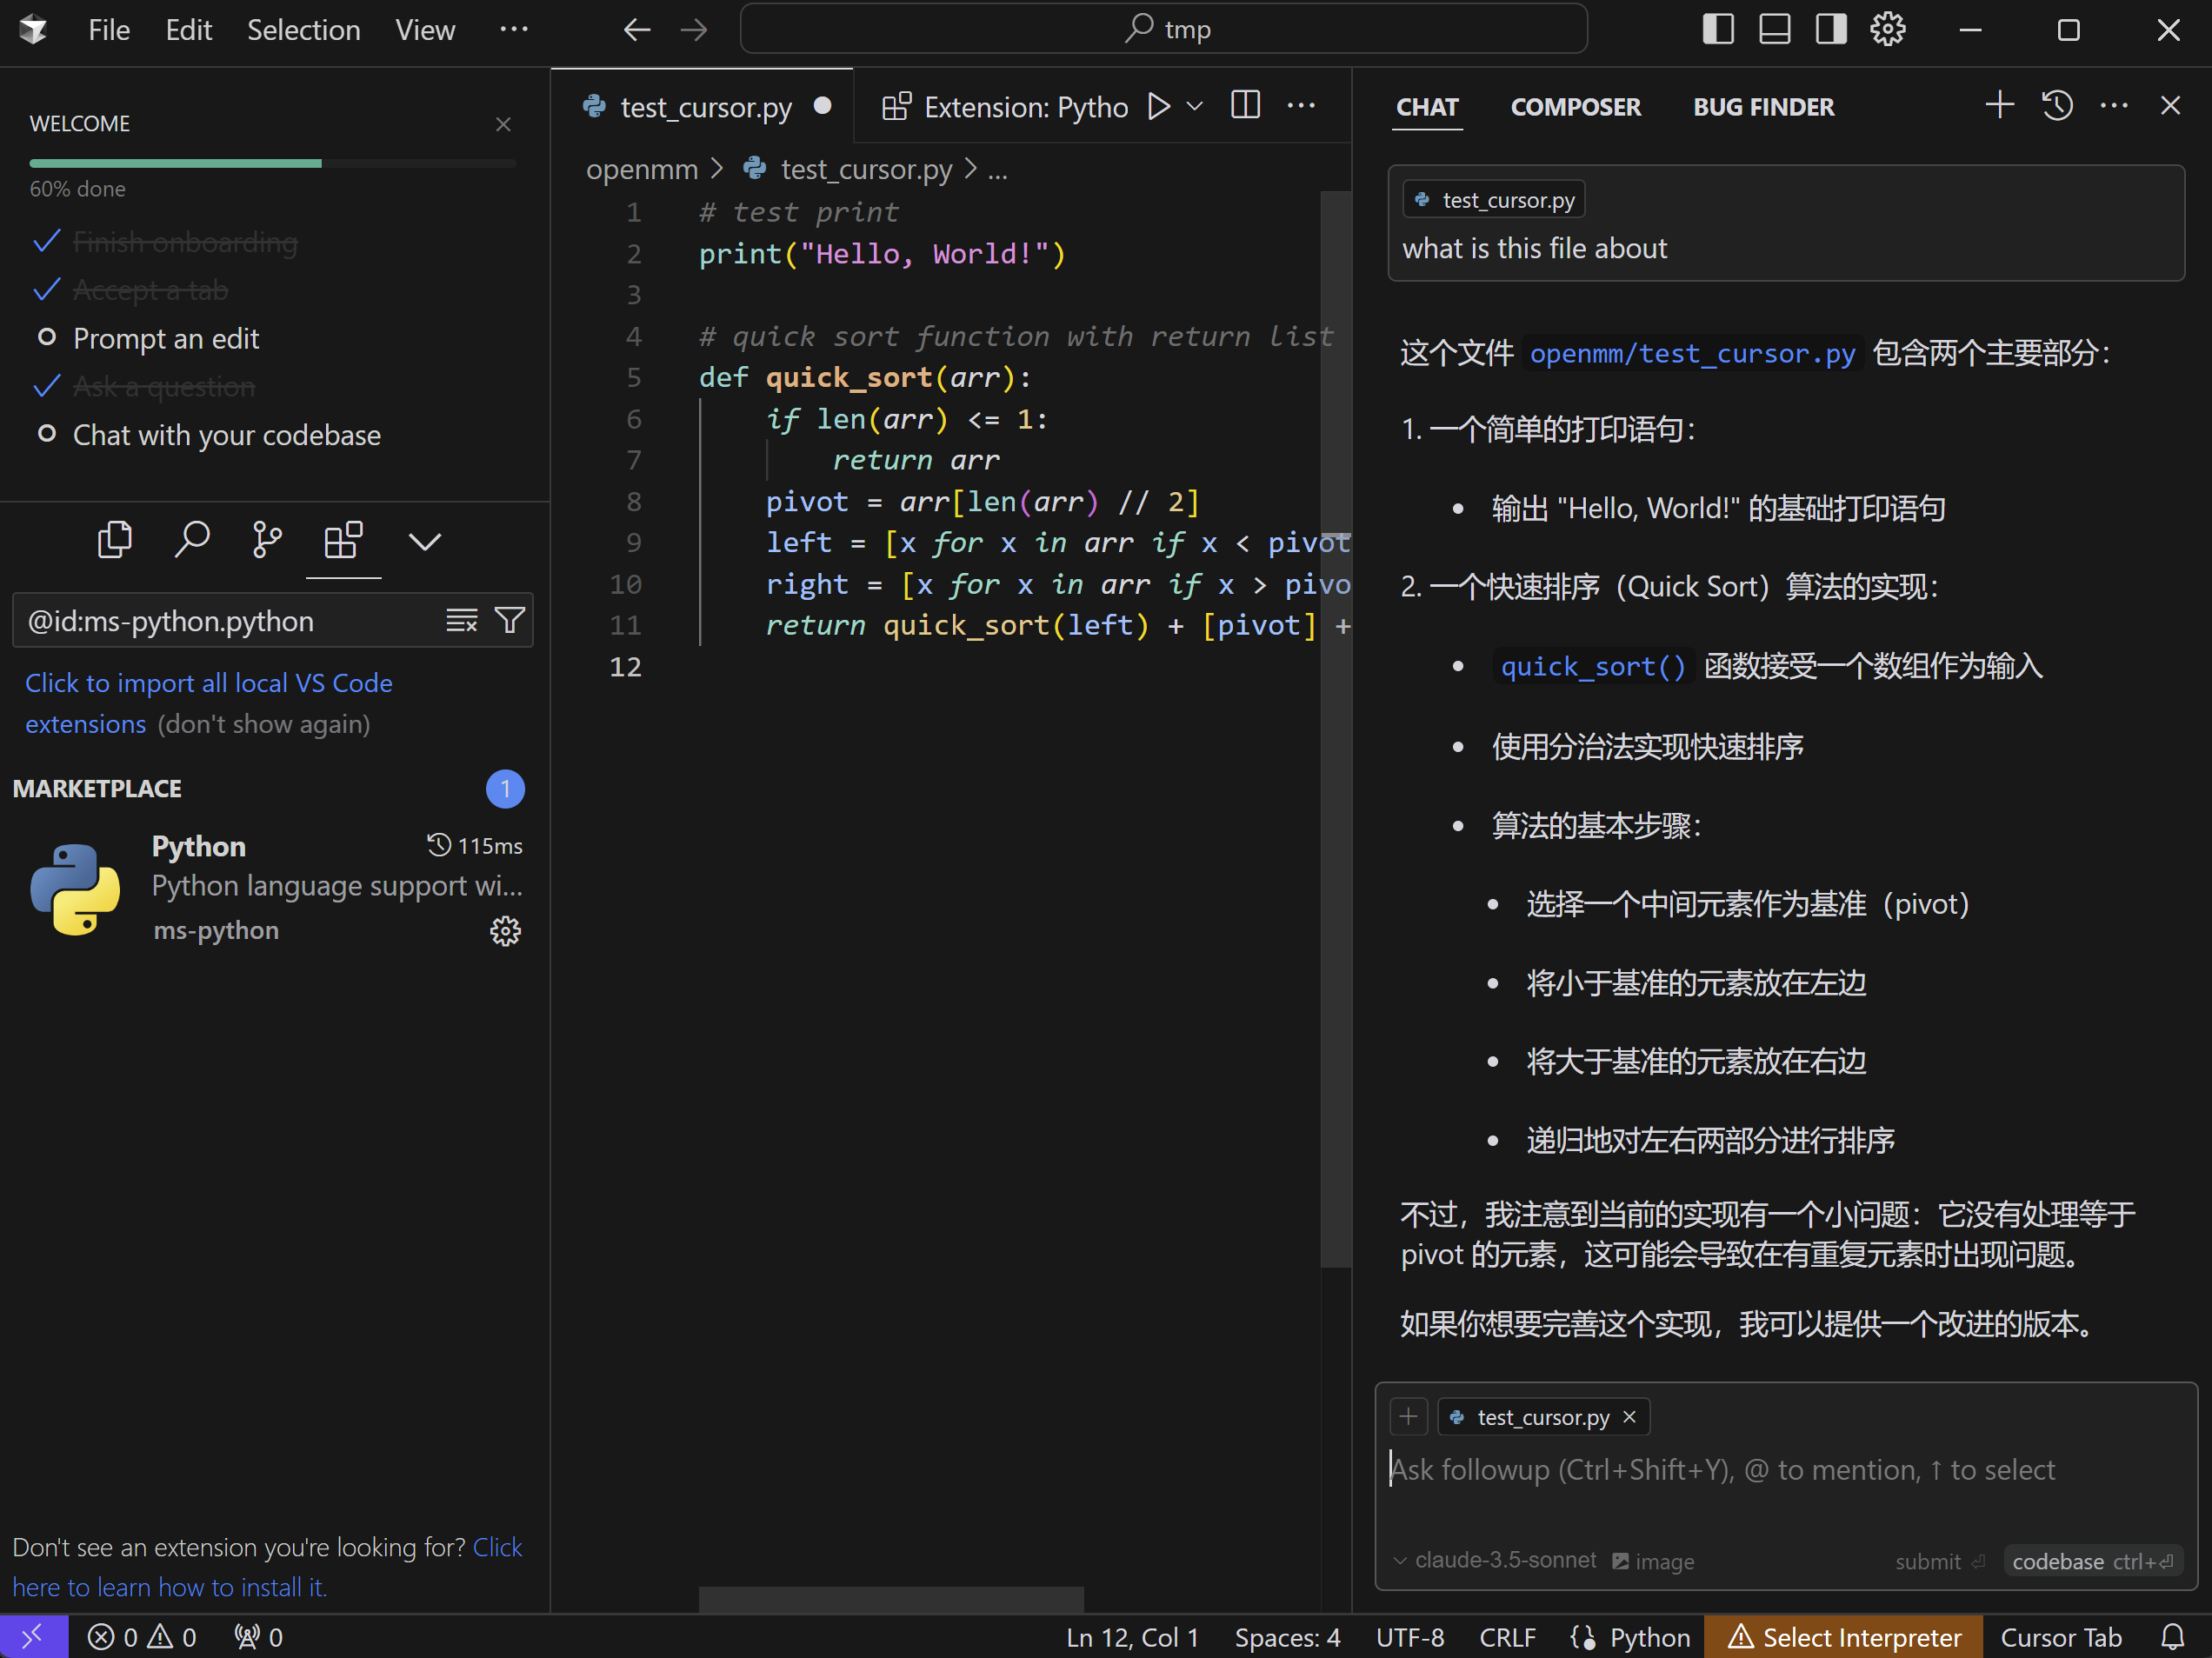Switch to the COMPOSER tab
The image size is (2212, 1658).
[1575, 107]
